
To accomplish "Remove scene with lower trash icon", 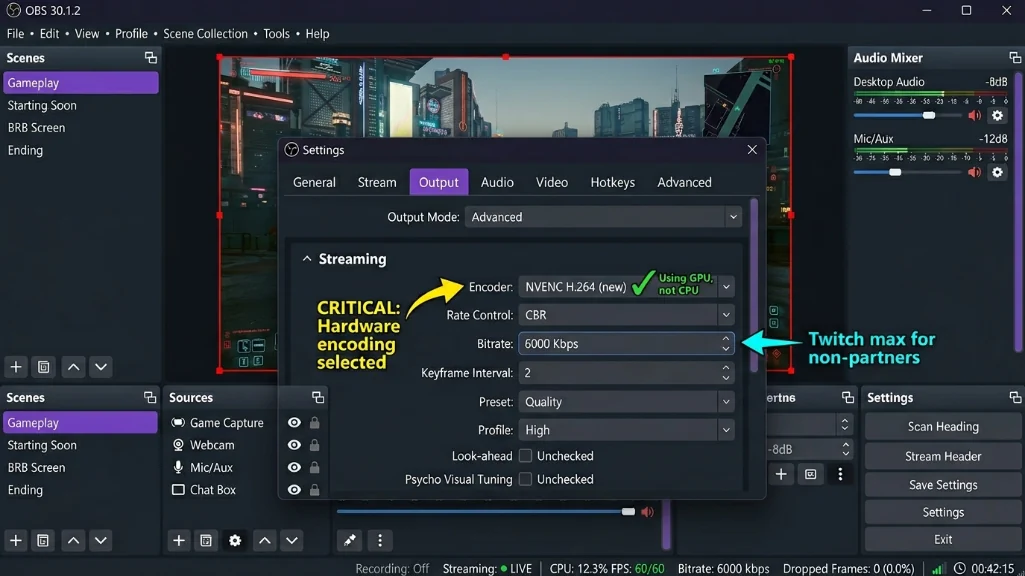I will pyautogui.click(x=43, y=541).
